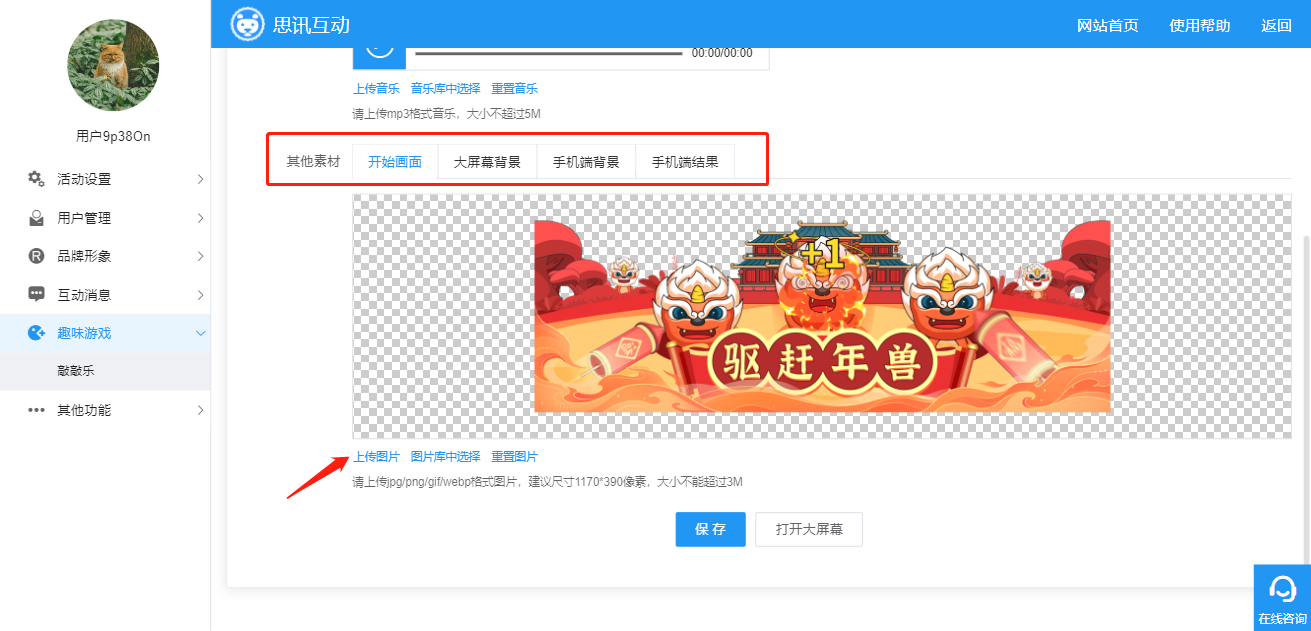Screen dimensions: 1311x631
Task: Click the 思讯互动 robot logo icon
Action: [x=247, y=24]
